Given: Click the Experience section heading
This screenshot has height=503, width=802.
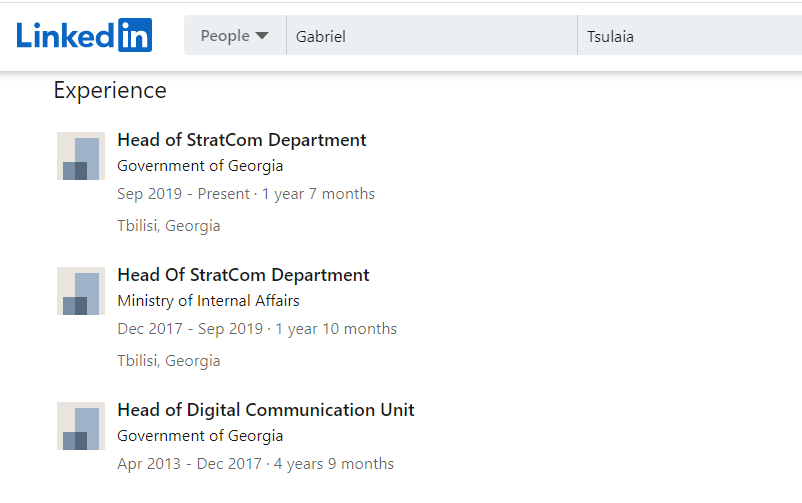Looking at the screenshot, I should click(x=110, y=91).
